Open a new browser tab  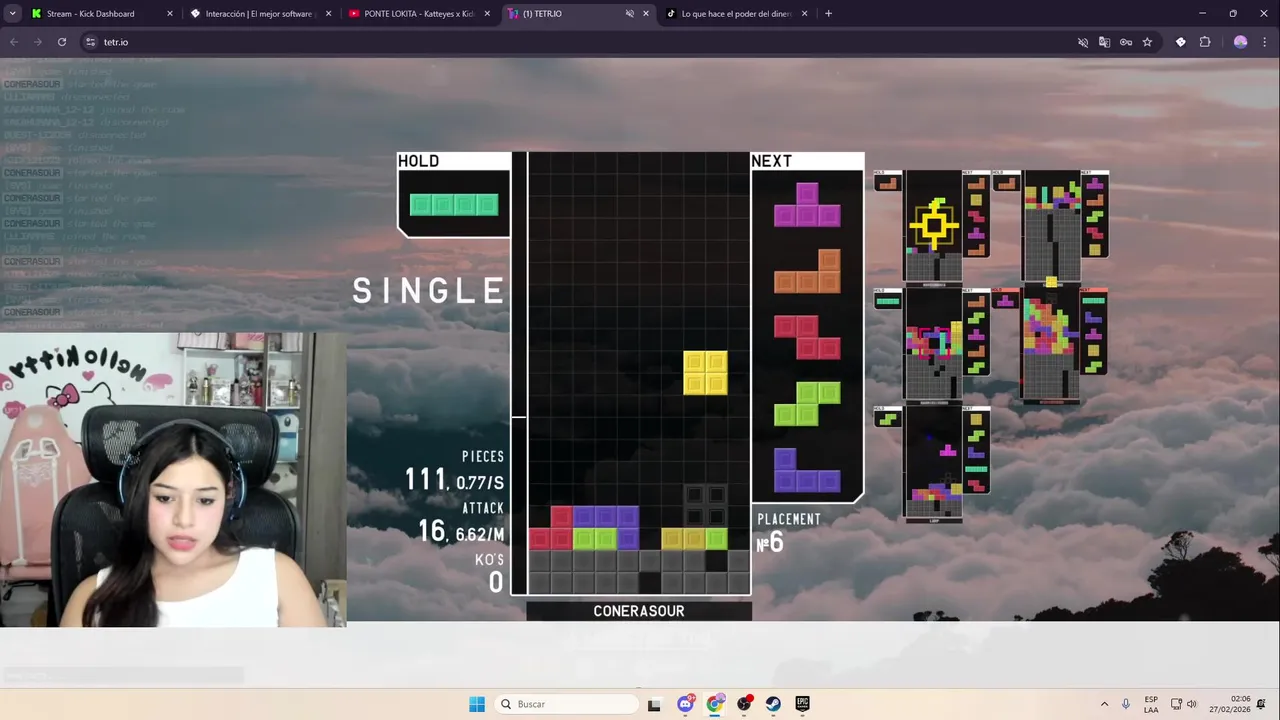(828, 14)
